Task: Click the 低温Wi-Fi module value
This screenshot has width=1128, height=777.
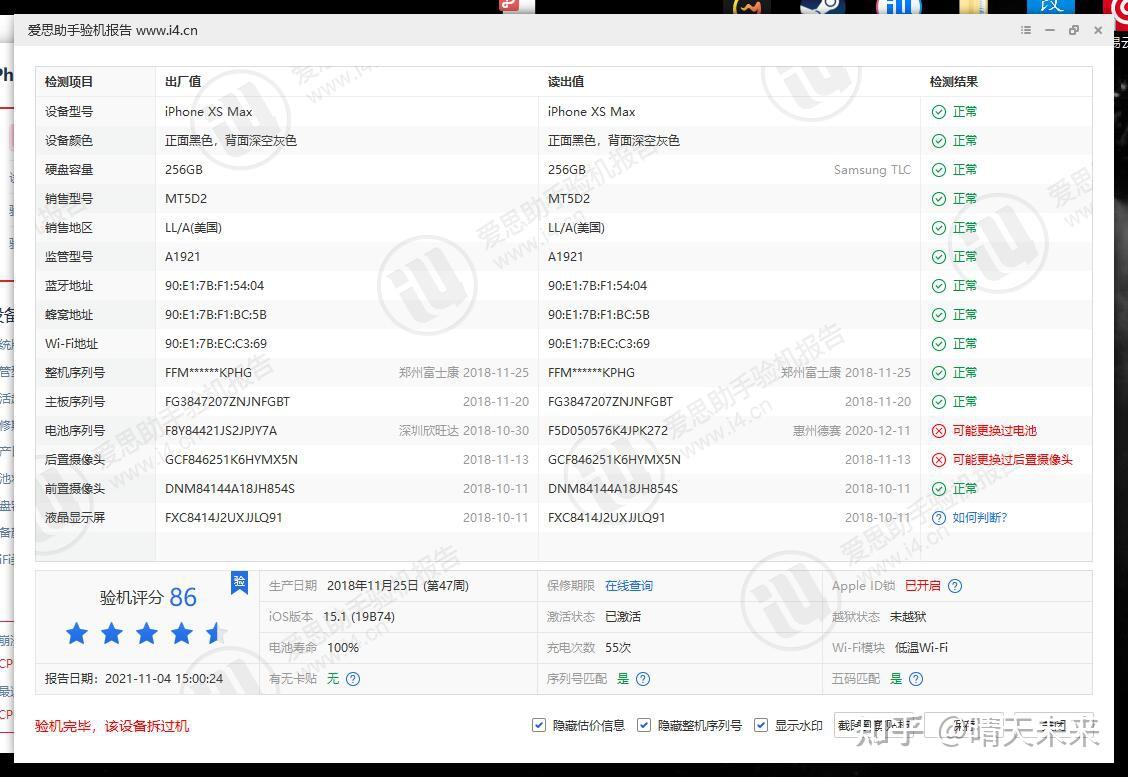Action: click(x=921, y=648)
